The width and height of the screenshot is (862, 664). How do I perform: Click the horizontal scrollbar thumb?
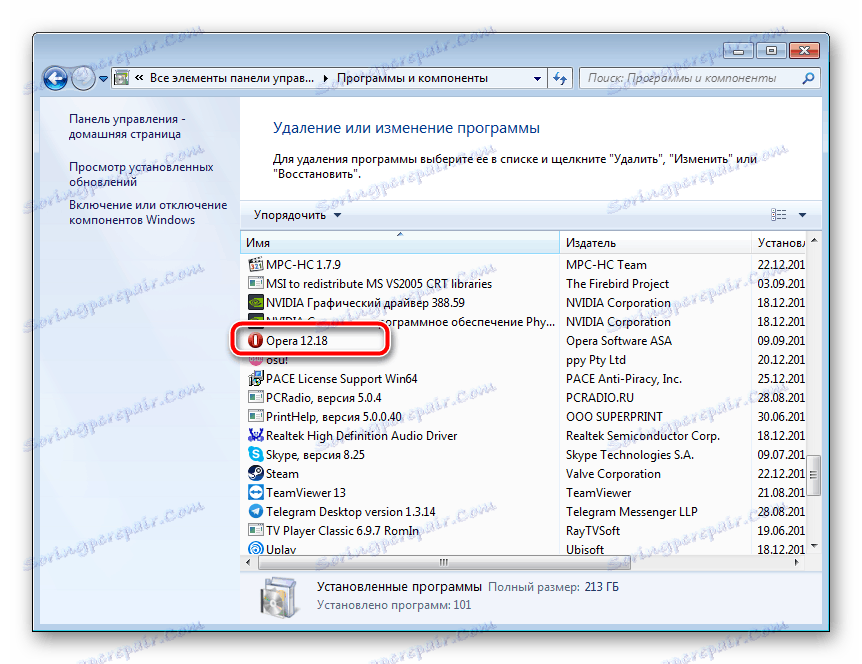(x=444, y=562)
